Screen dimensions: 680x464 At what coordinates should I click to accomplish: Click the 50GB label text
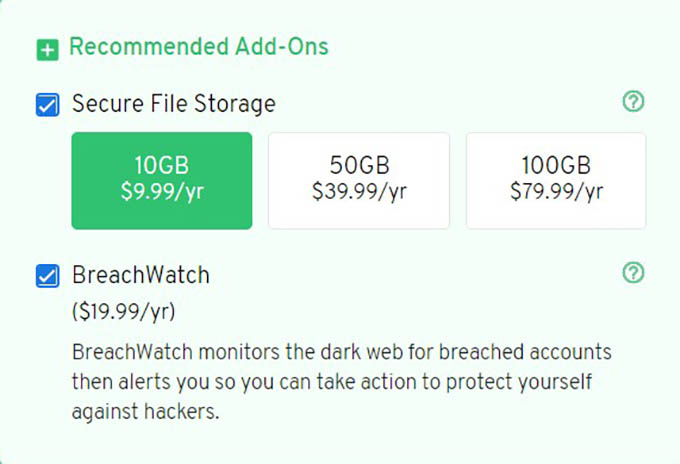tap(360, 165)
